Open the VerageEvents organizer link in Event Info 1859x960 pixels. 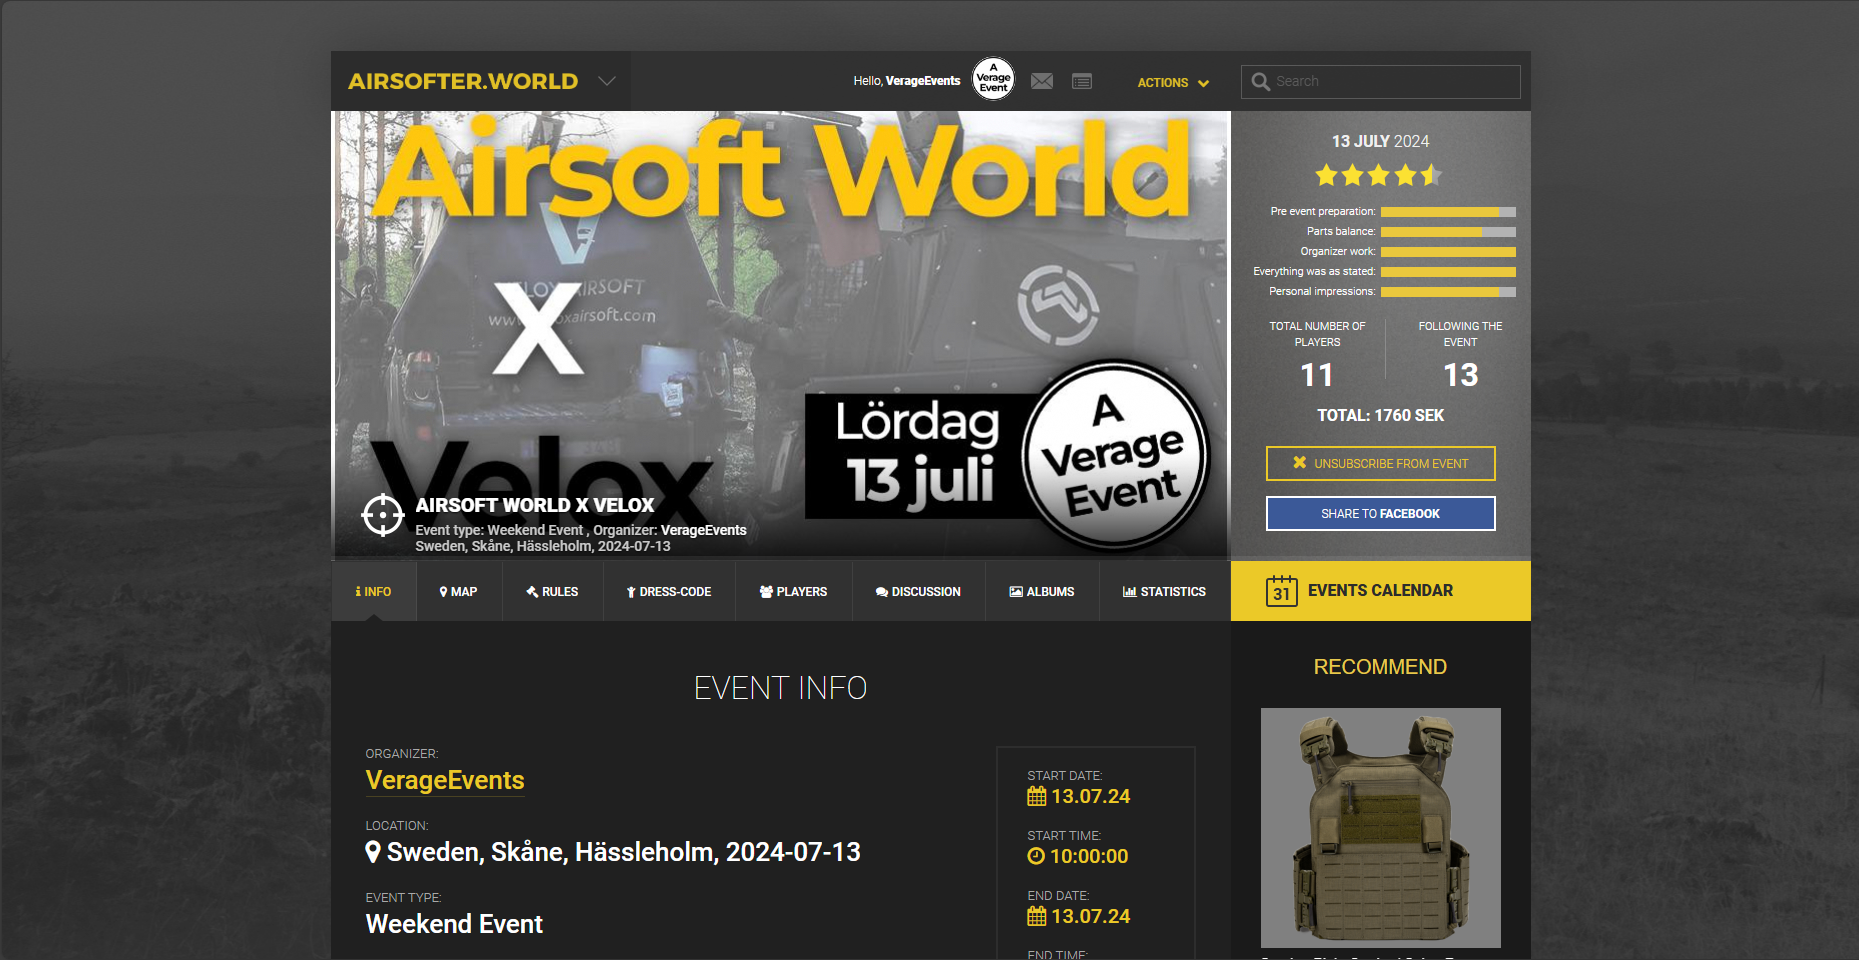(445, 780)
